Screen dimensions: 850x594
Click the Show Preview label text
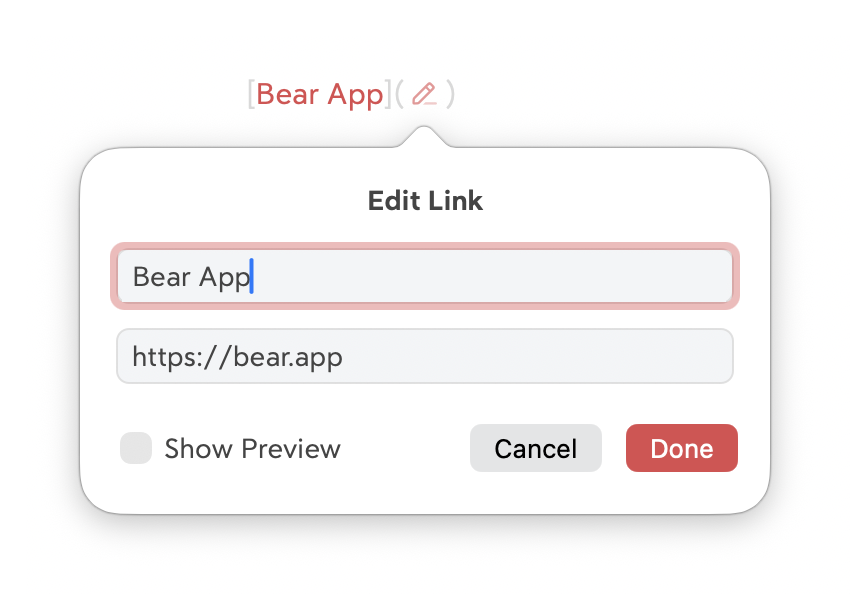coord(252,449)
